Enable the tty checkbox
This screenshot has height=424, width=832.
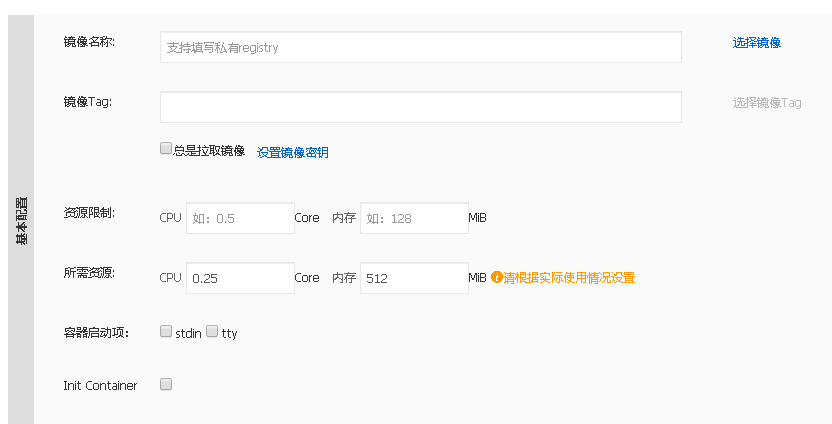[212, 332]
